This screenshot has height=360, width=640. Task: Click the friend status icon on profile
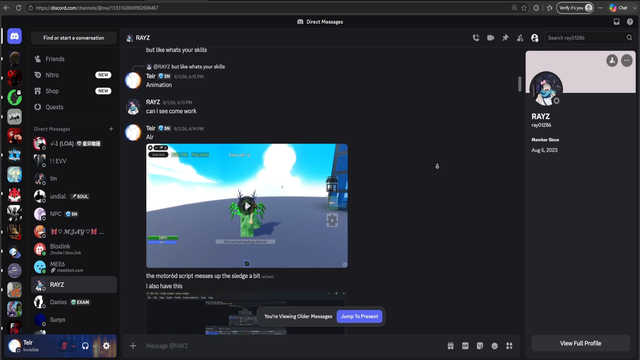point(612,61)
